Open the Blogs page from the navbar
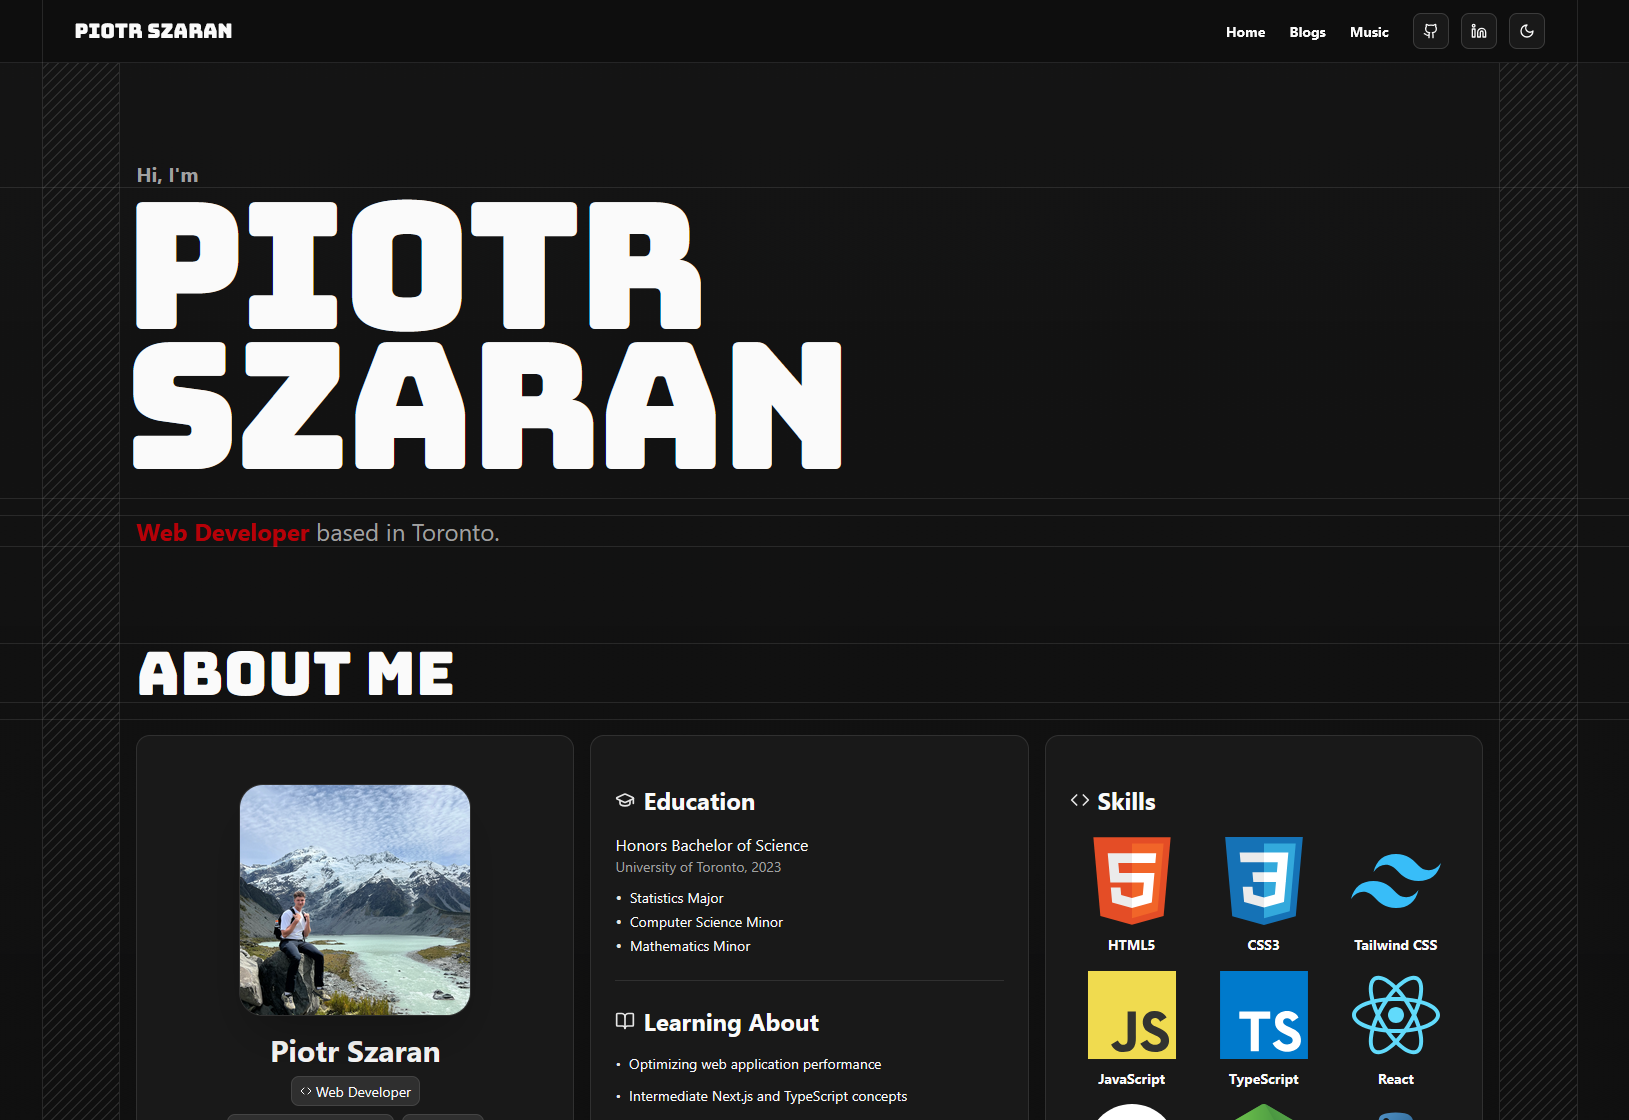Screen dimensions: 1629x1120 pos(1307,31)
